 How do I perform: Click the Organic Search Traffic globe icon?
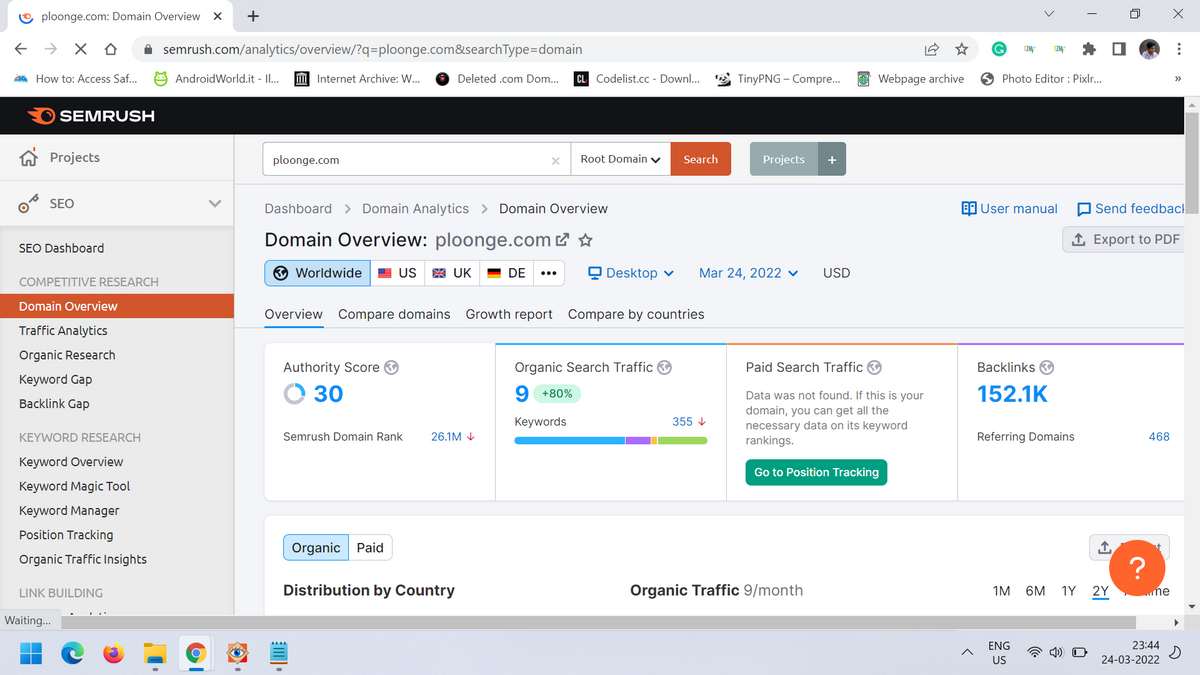(x=665, y=367)
